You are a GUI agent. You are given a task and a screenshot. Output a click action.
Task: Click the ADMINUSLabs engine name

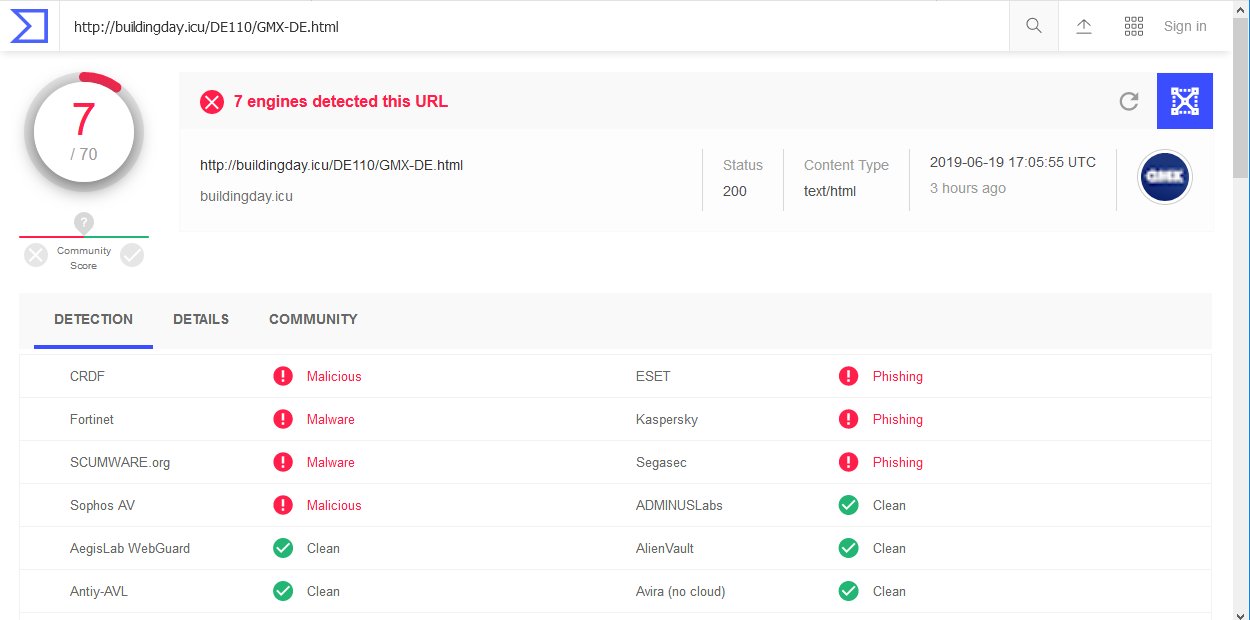(x=679, y=505)
